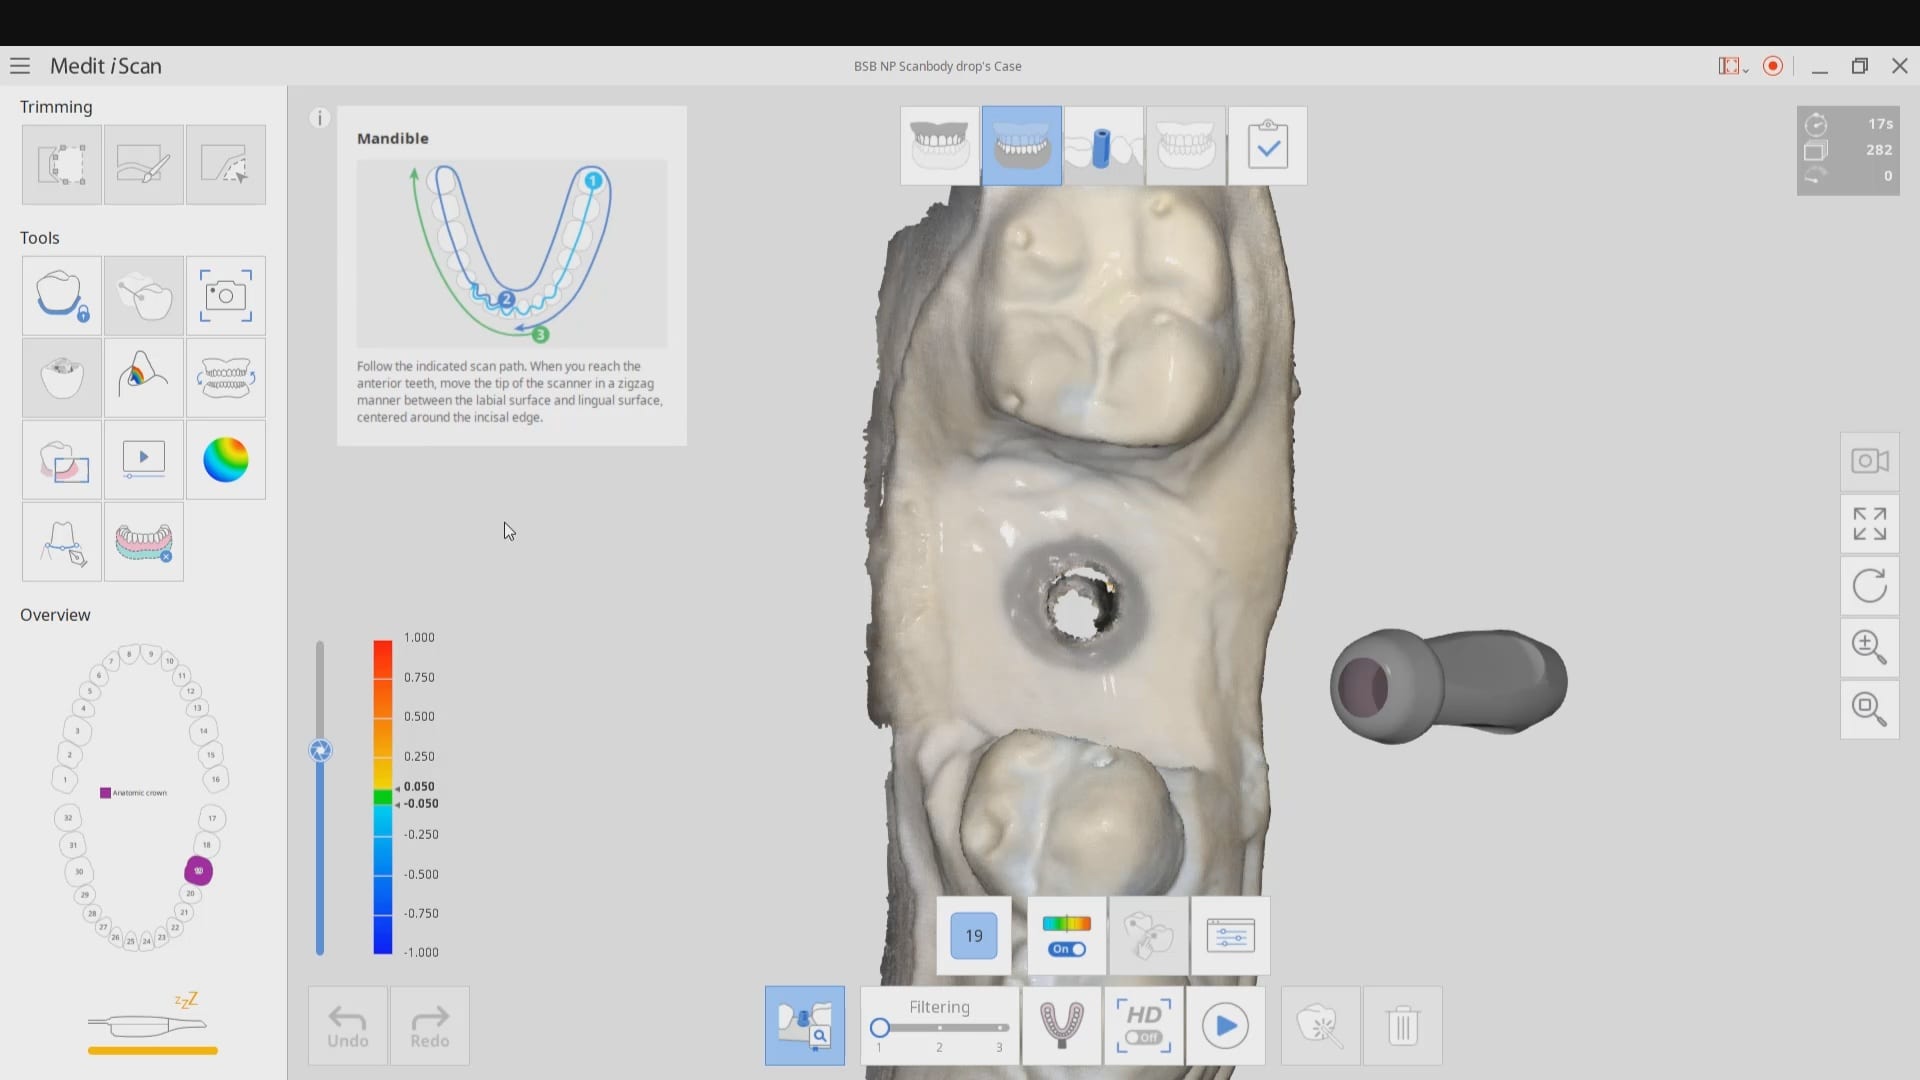Click the denture arch removal tool
The image size is (1920, 1080).
144,542
